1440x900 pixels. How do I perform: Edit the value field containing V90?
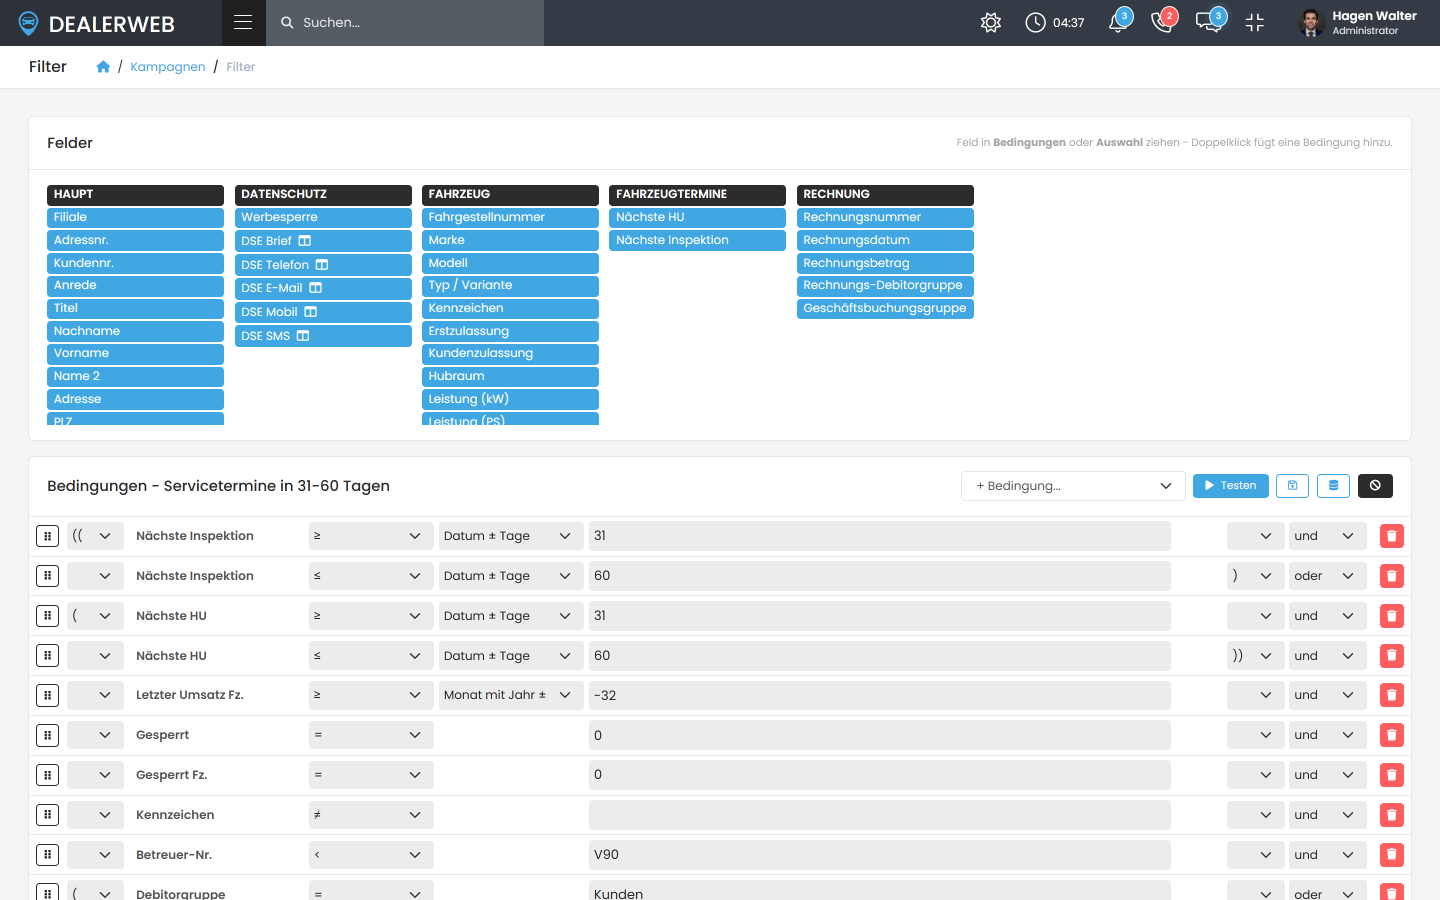coord(879,855)
